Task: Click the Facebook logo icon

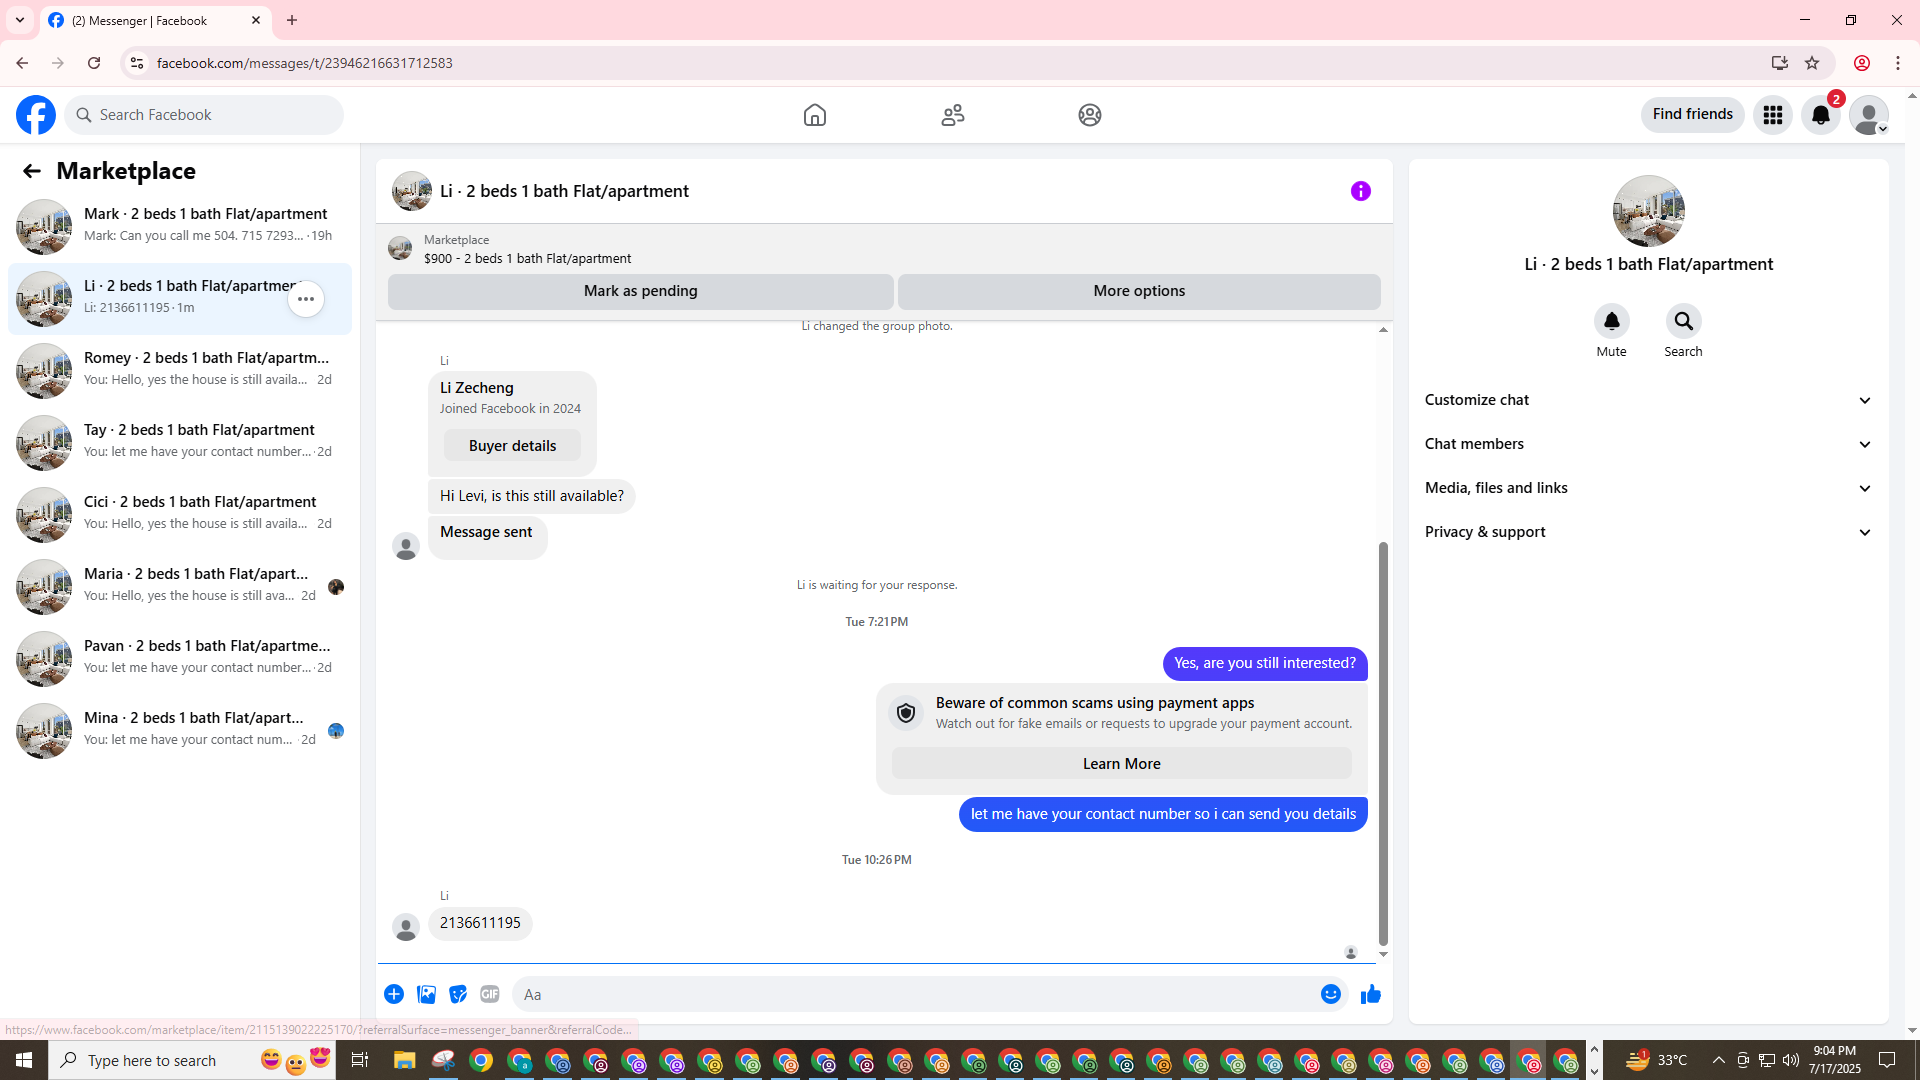Action: (x=36, y=115)
